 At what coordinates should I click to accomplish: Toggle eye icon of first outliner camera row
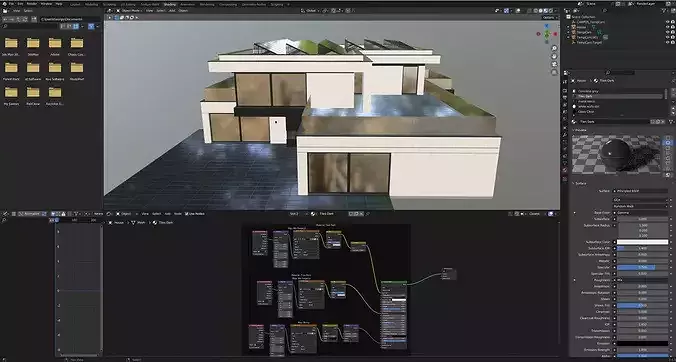pos(667,22)
